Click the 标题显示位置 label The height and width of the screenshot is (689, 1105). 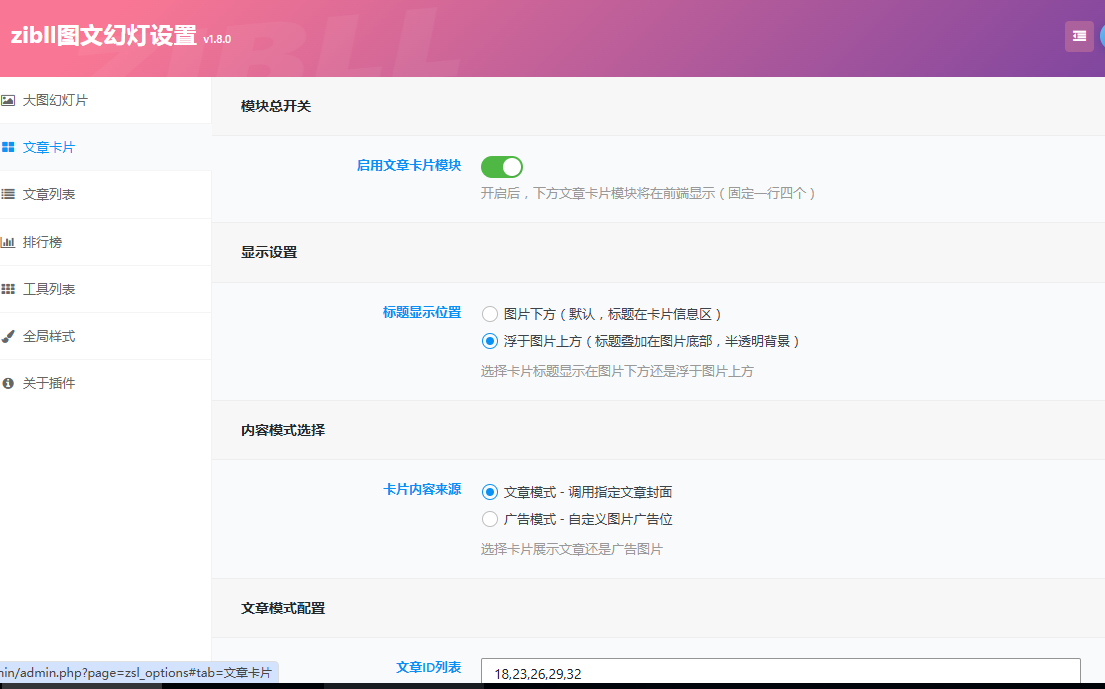(422, 313)
